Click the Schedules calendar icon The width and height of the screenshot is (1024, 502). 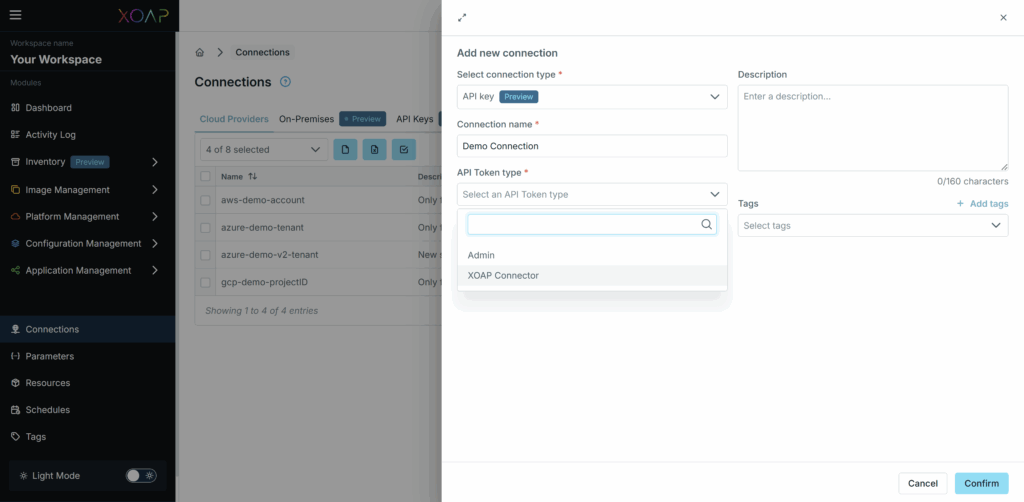(16, 410)
